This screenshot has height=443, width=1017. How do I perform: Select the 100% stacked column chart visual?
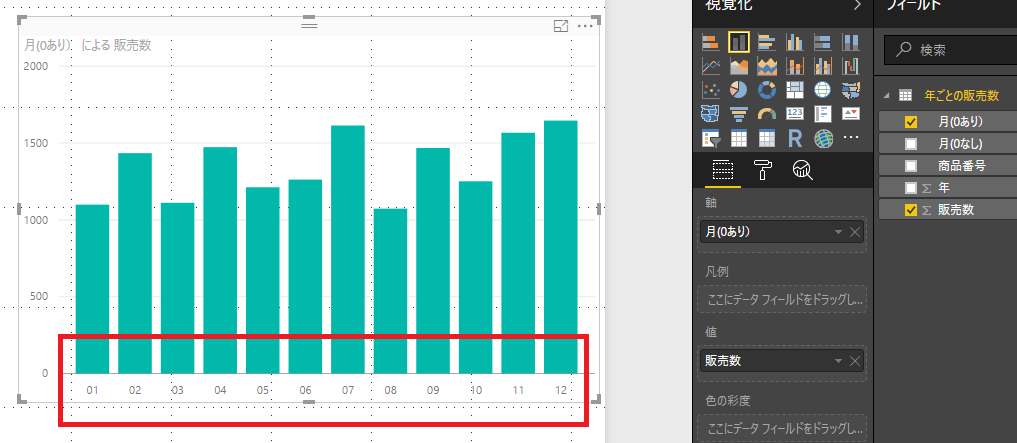click(850, 43)
